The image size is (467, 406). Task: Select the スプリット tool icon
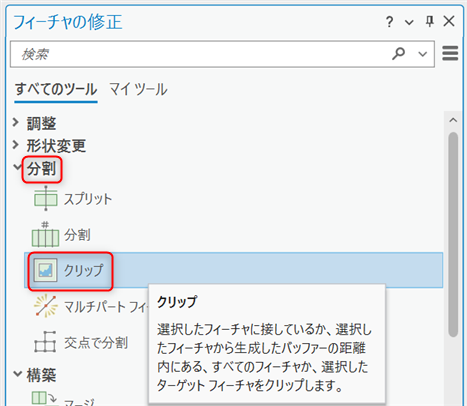click(46, 198)
